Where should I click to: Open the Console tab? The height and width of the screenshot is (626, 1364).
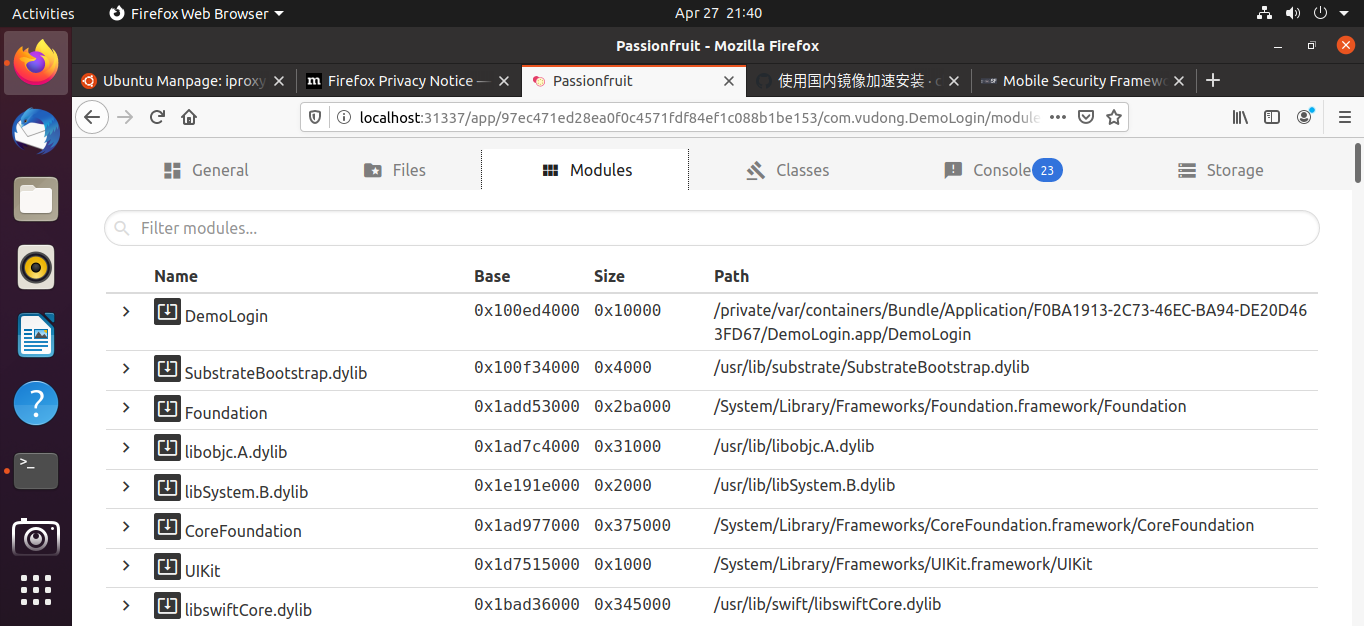point(1002,170)
